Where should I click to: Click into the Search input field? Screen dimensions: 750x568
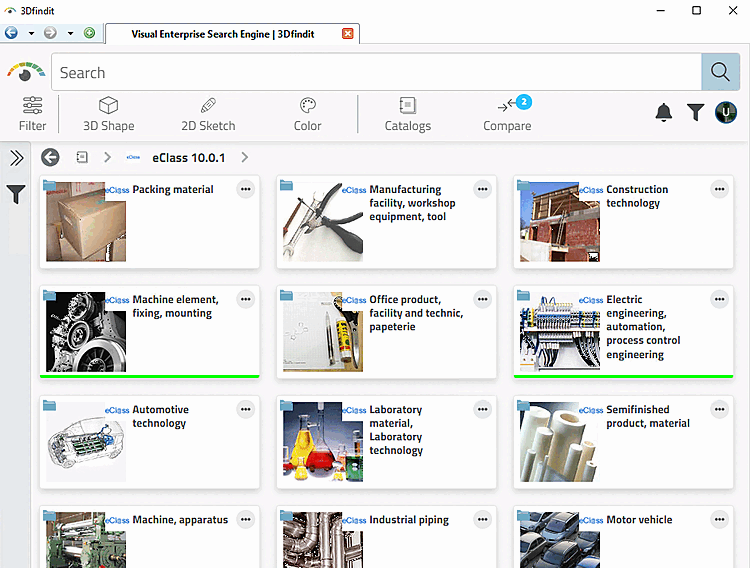click(x=376, y=72)
